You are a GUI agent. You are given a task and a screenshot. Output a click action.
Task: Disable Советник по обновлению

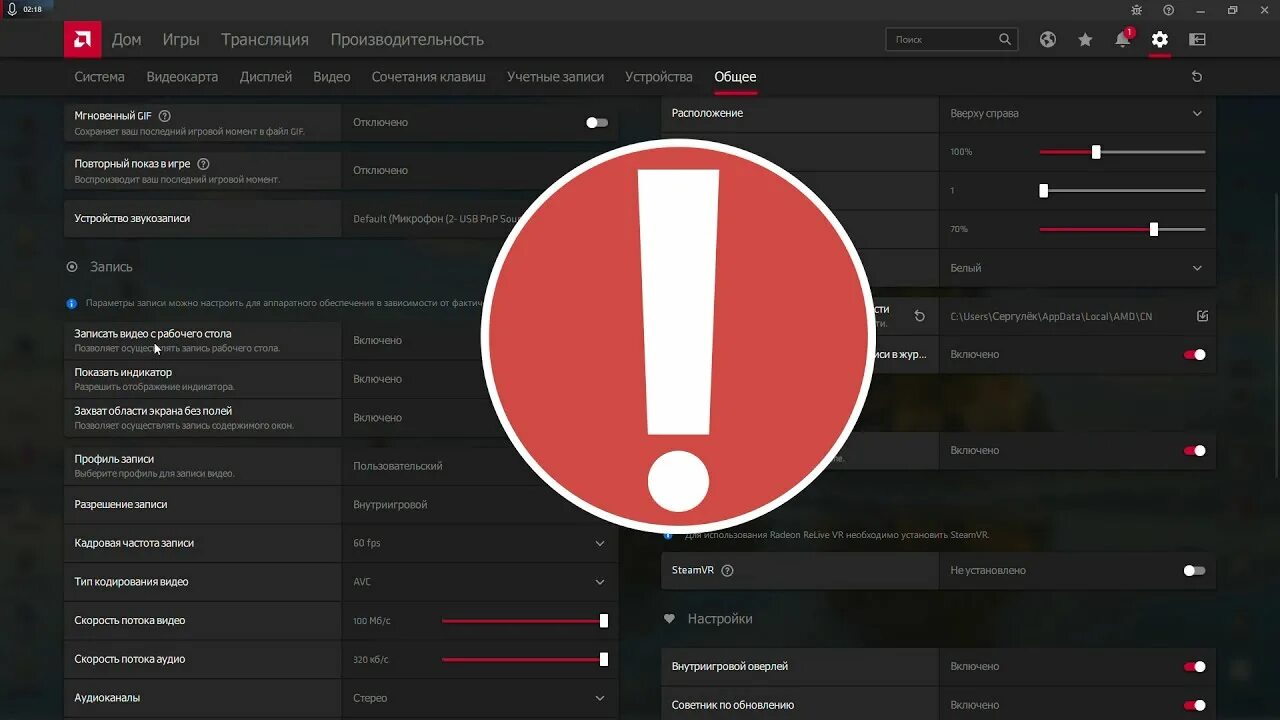1194,704
